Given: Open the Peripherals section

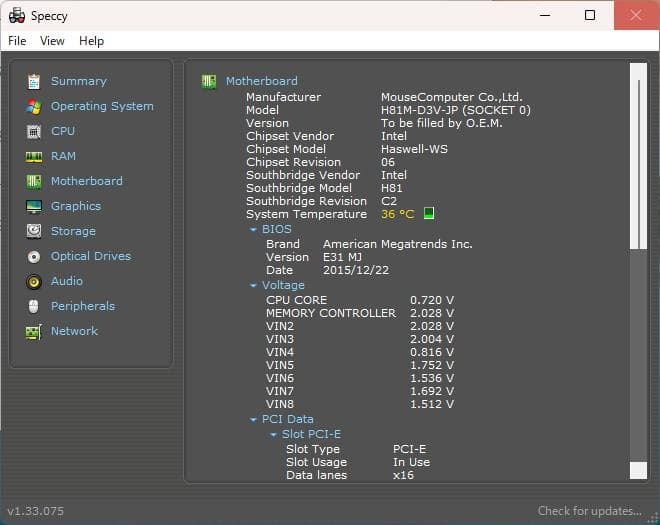Looking at the screenshot, I should [83, 306].
